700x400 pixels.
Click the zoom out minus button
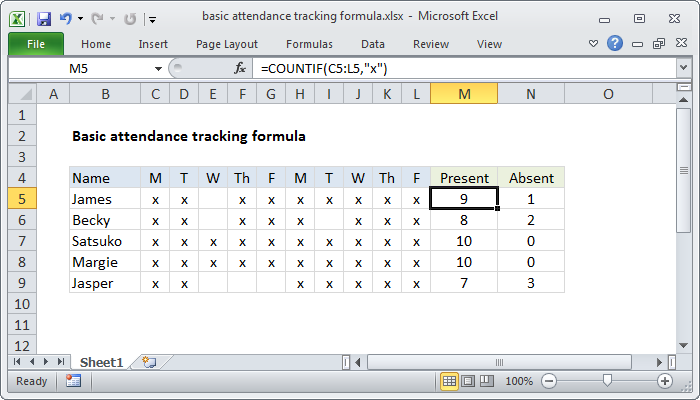pyautogui.click(x=550, y=381)
